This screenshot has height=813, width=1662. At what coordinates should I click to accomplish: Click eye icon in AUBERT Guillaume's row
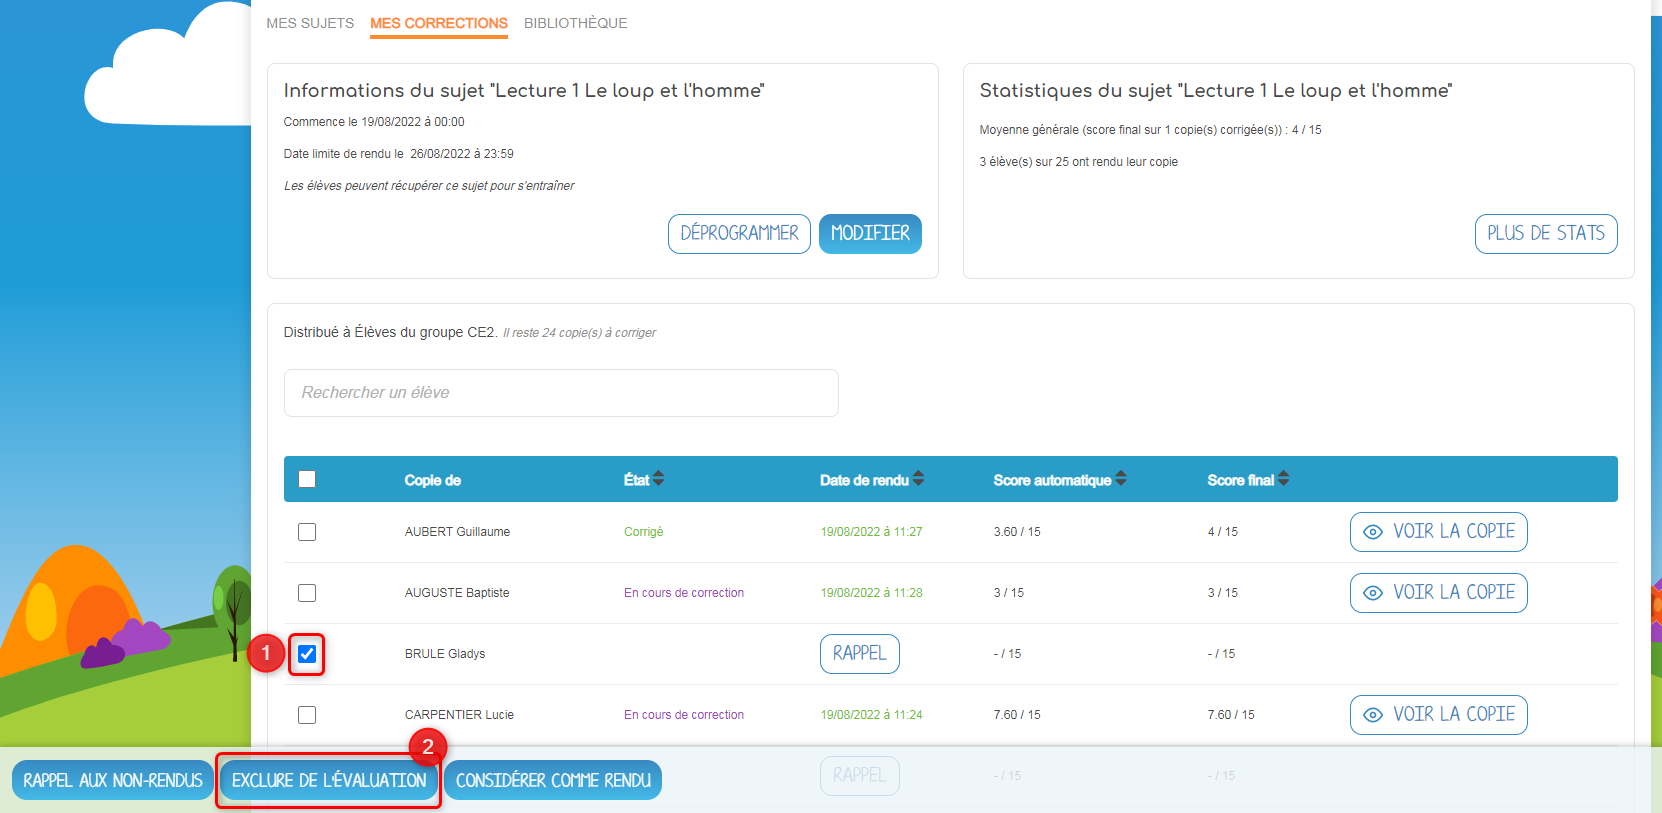pyautogui.click(x=1373, y=532)
